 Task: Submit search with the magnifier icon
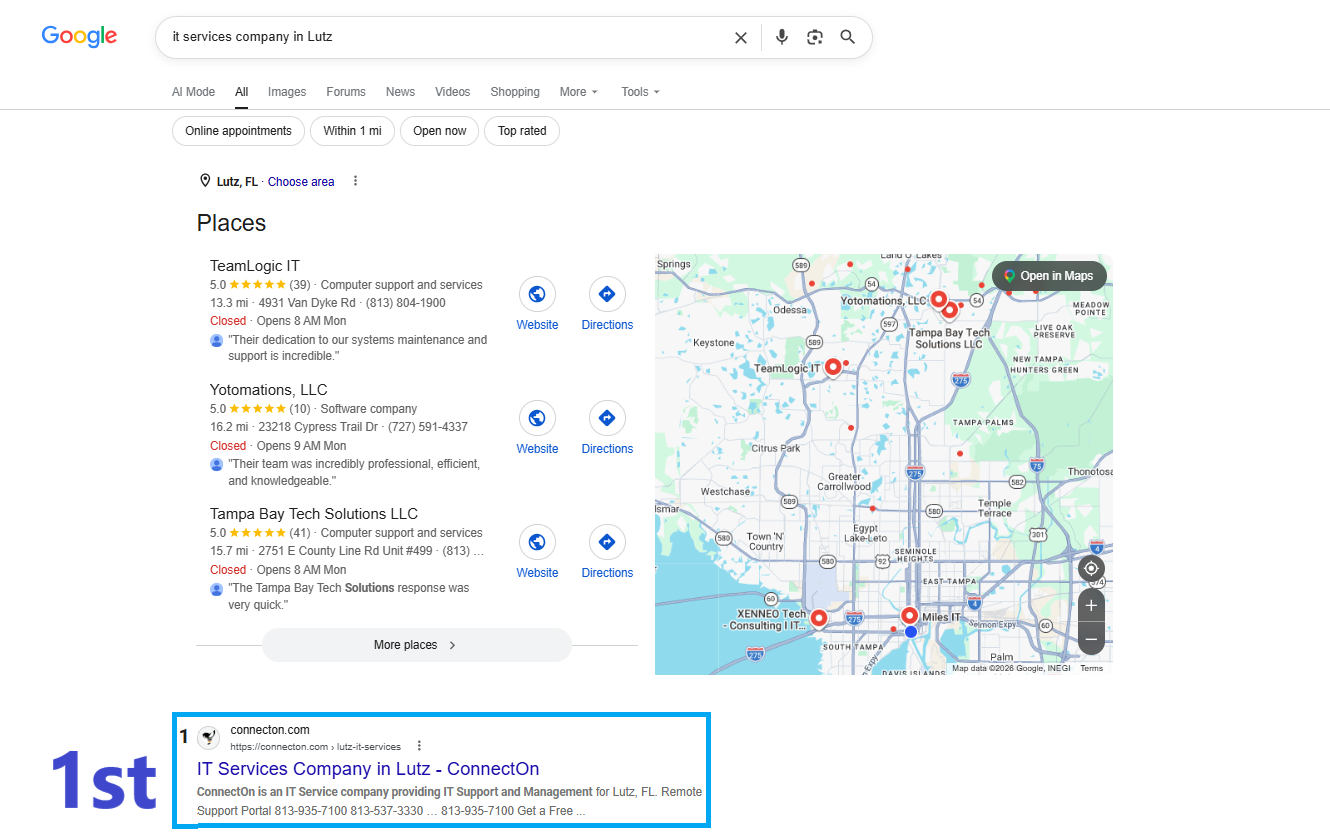(x=848, y=37)
